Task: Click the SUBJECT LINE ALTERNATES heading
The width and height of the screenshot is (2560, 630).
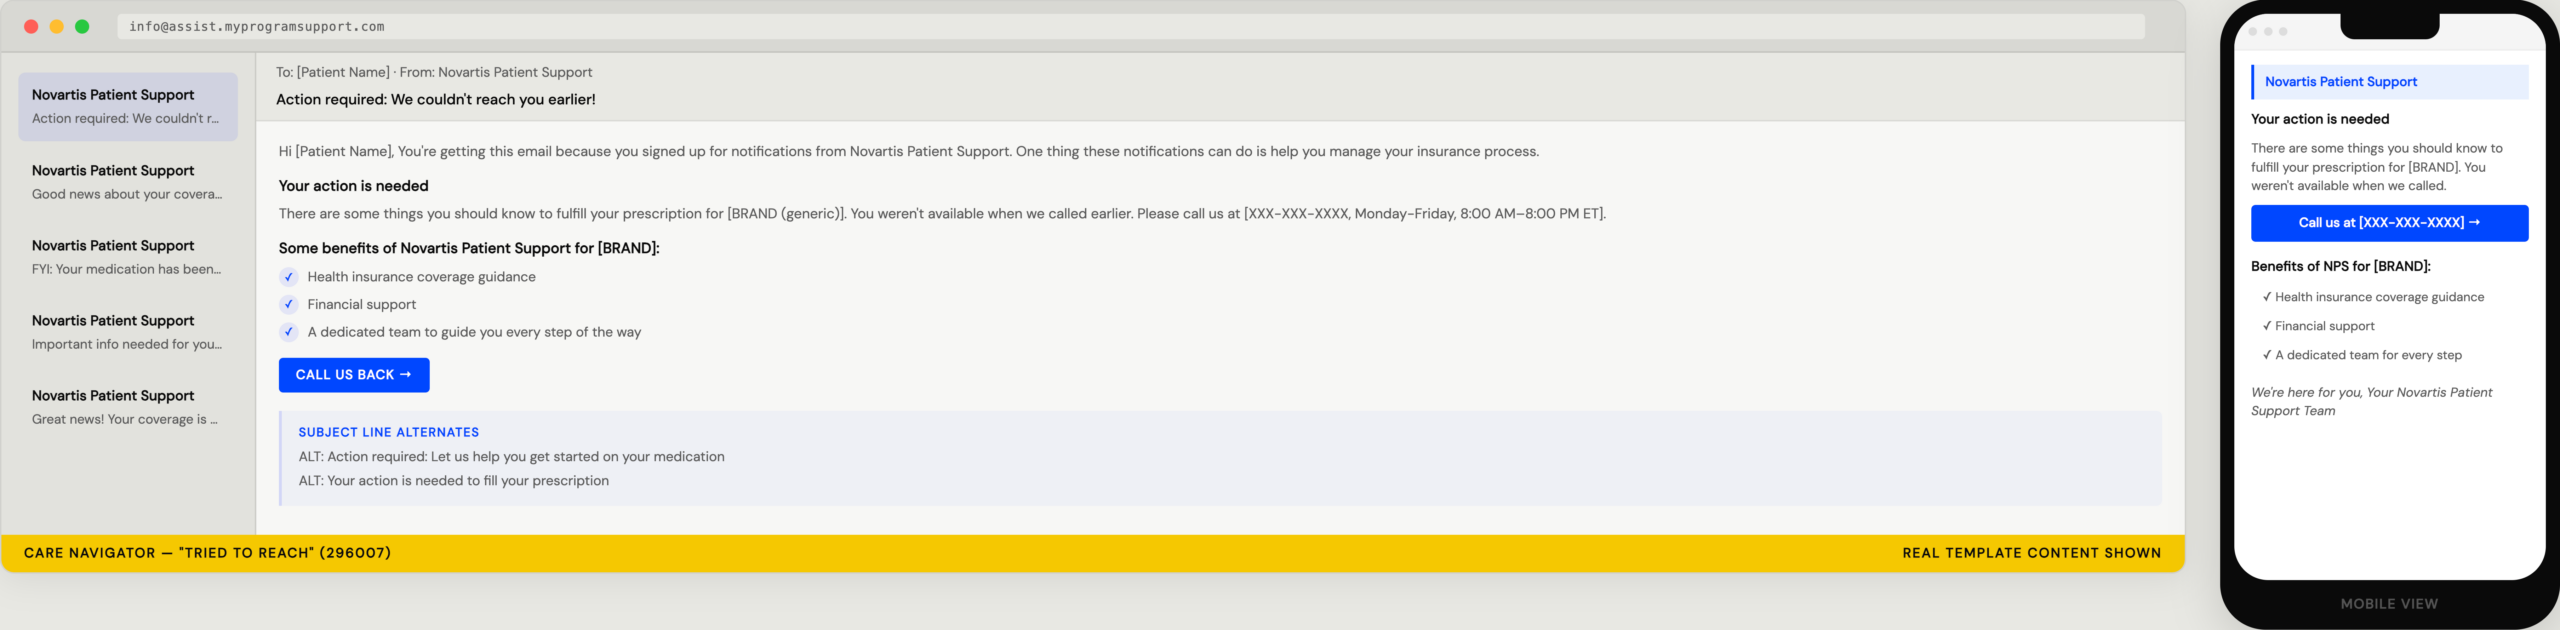Action: tap(388, 432)
